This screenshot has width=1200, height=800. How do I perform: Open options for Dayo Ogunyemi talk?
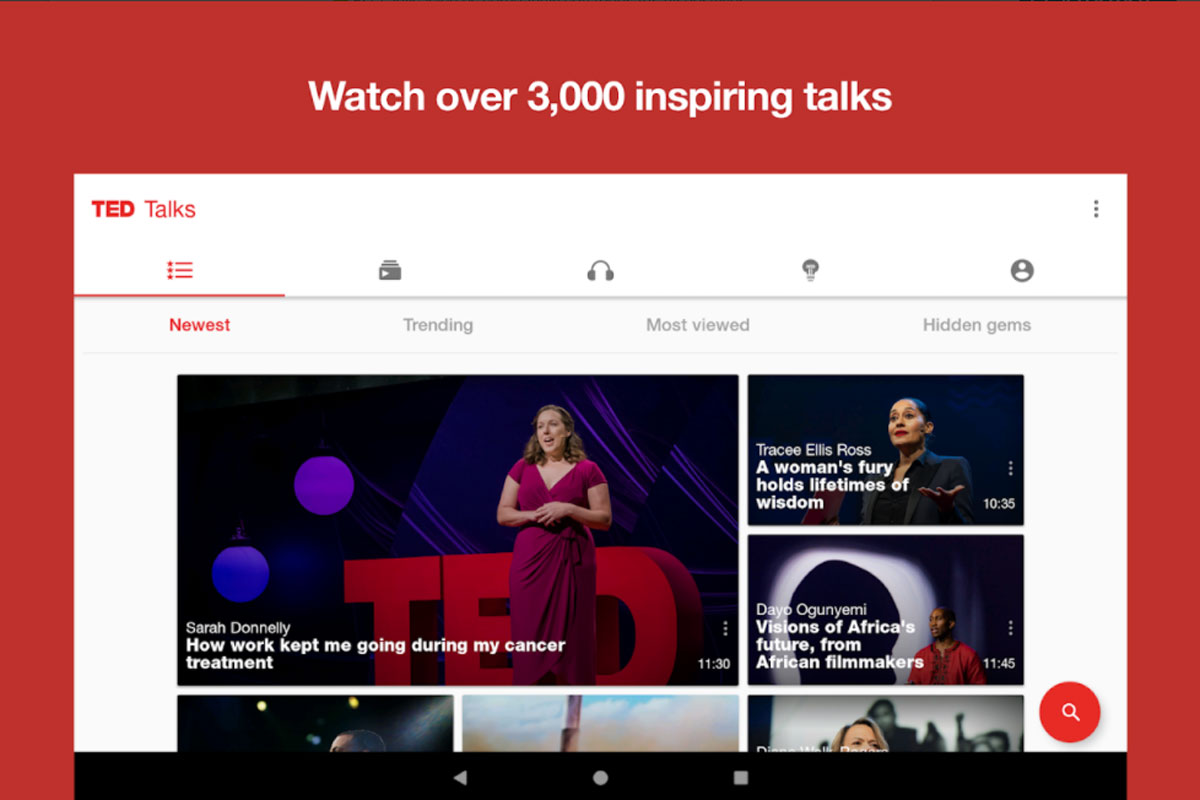(x=1010, y=628)
